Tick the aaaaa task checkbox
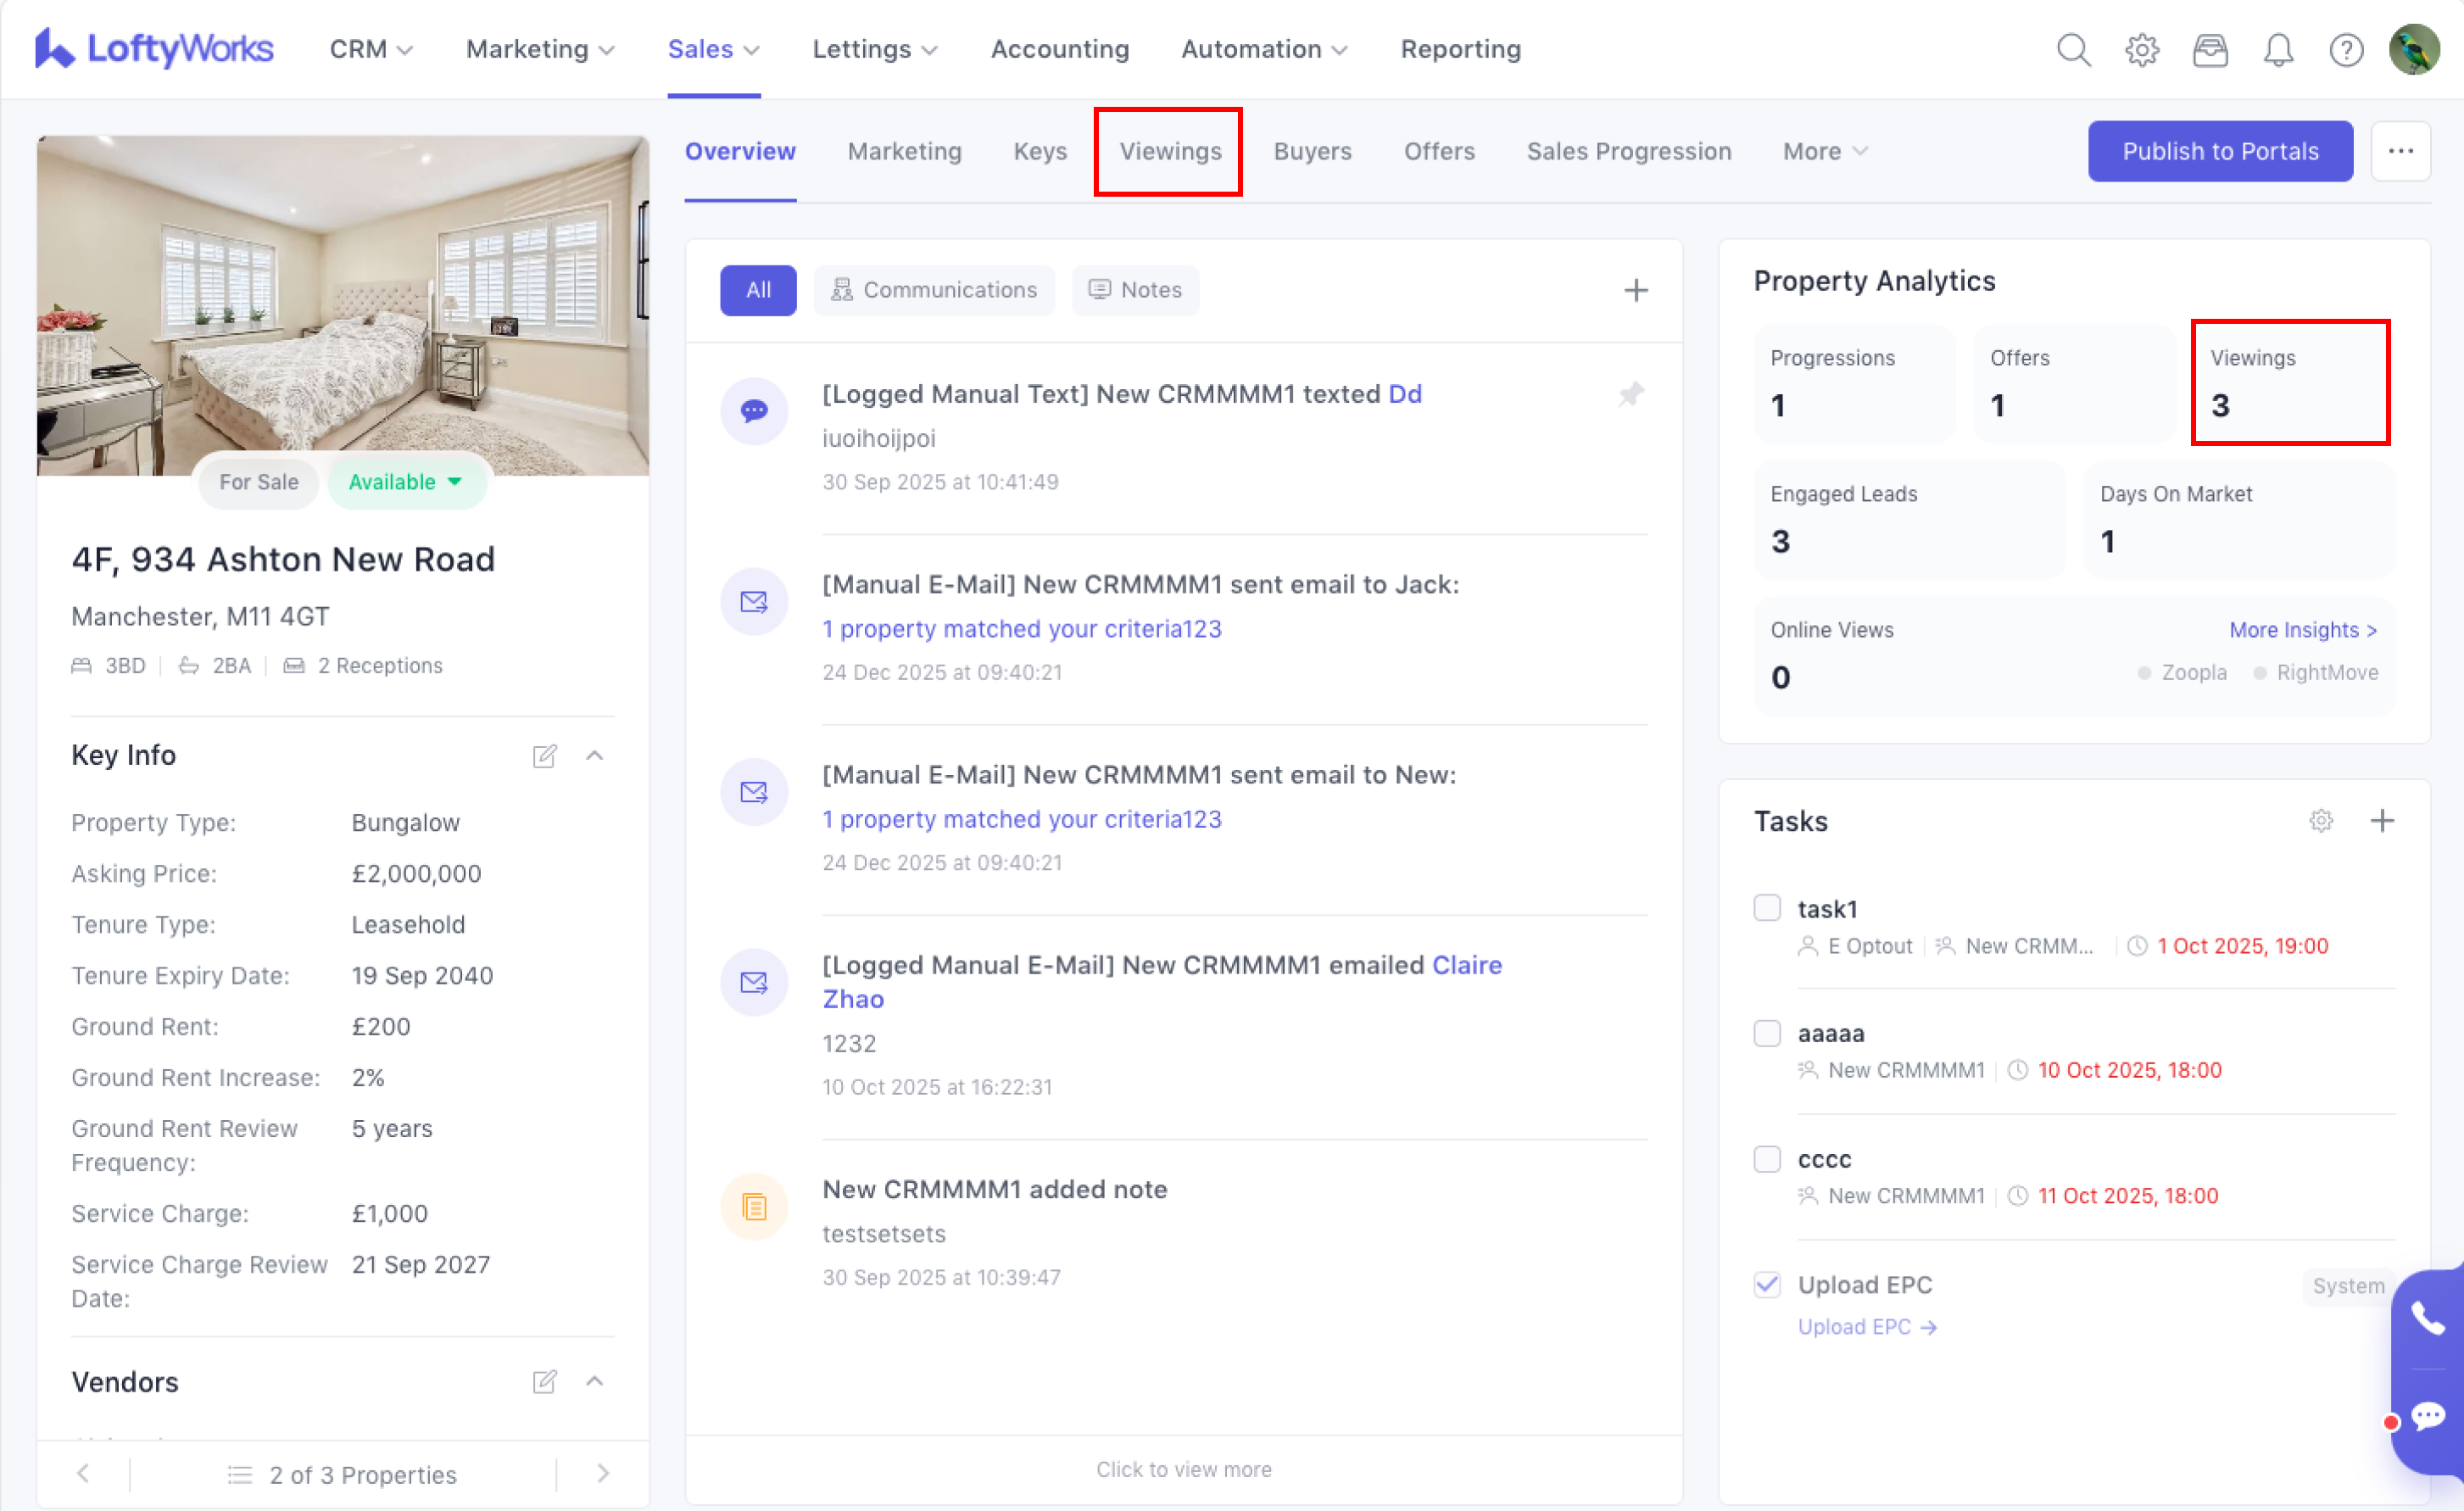This screenshot has height=1511, width=2464. coord(1767,1033)
